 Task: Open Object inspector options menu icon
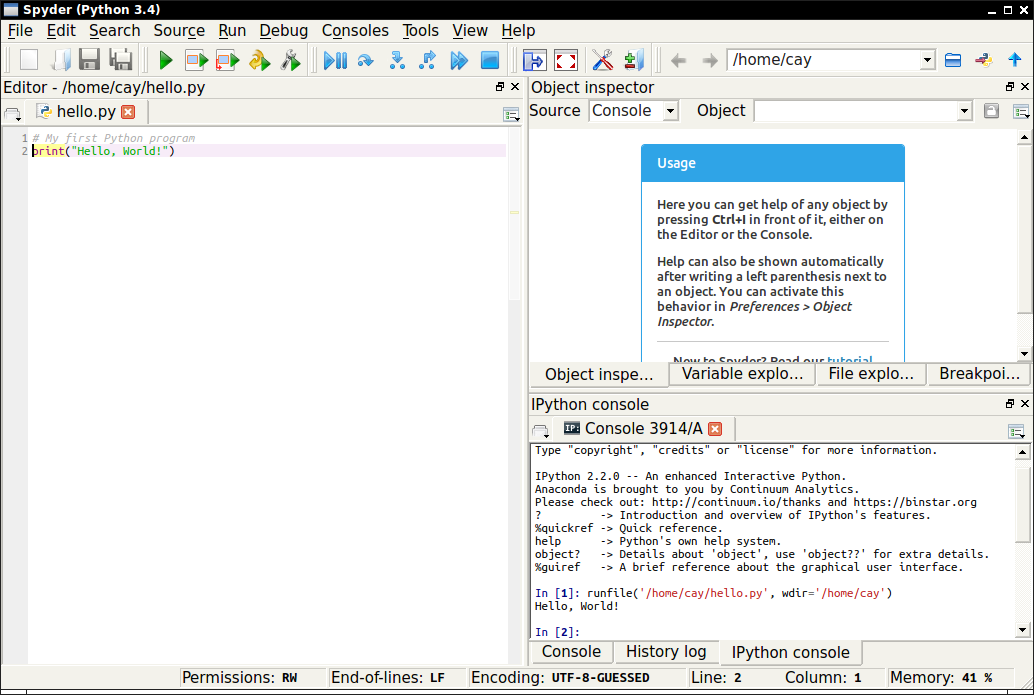(1021, 112)
